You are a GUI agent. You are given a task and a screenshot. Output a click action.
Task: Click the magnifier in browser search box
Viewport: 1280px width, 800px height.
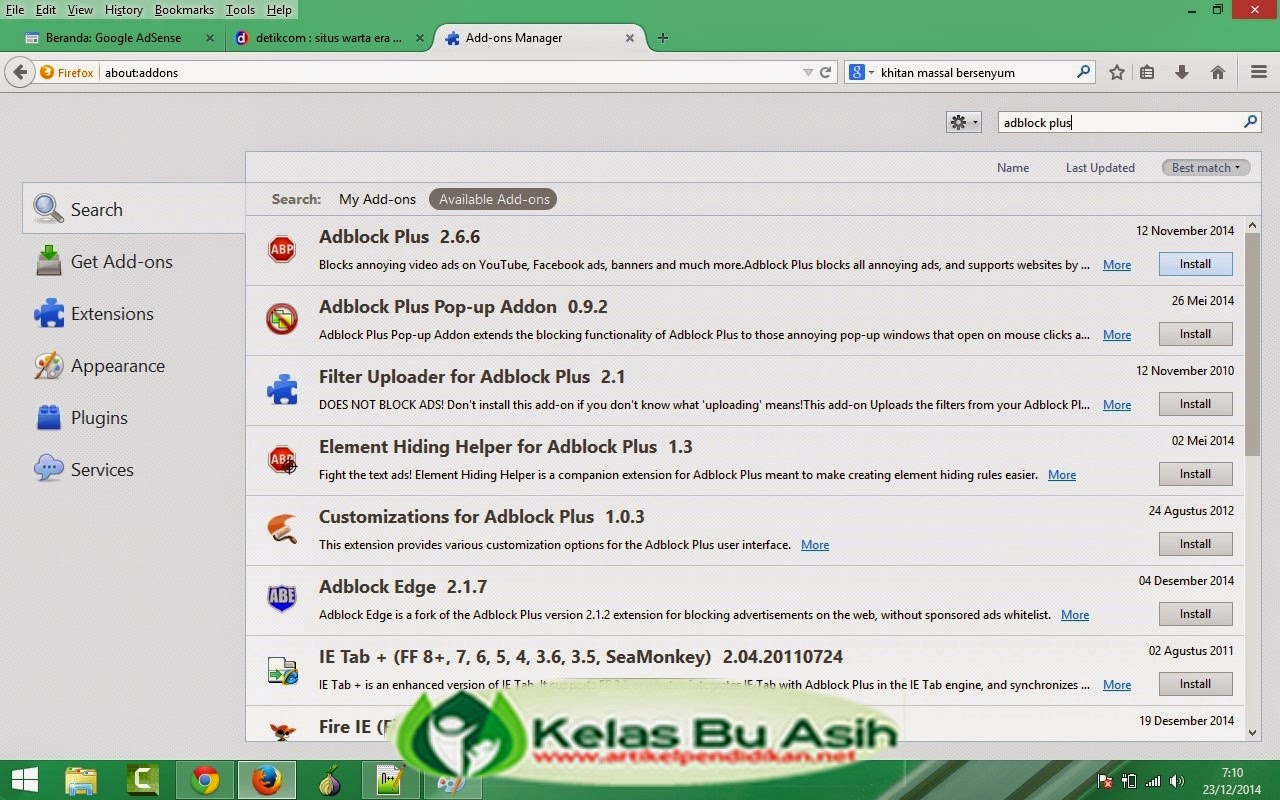[1083, 72]
